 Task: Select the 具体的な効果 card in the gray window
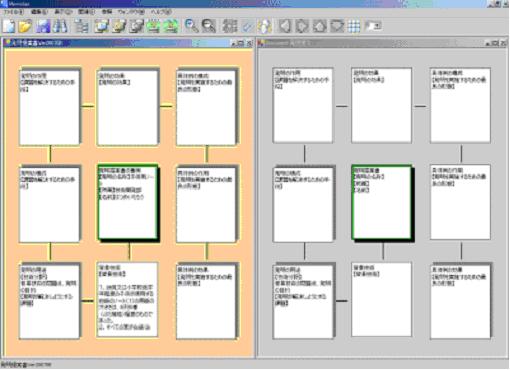460,300
